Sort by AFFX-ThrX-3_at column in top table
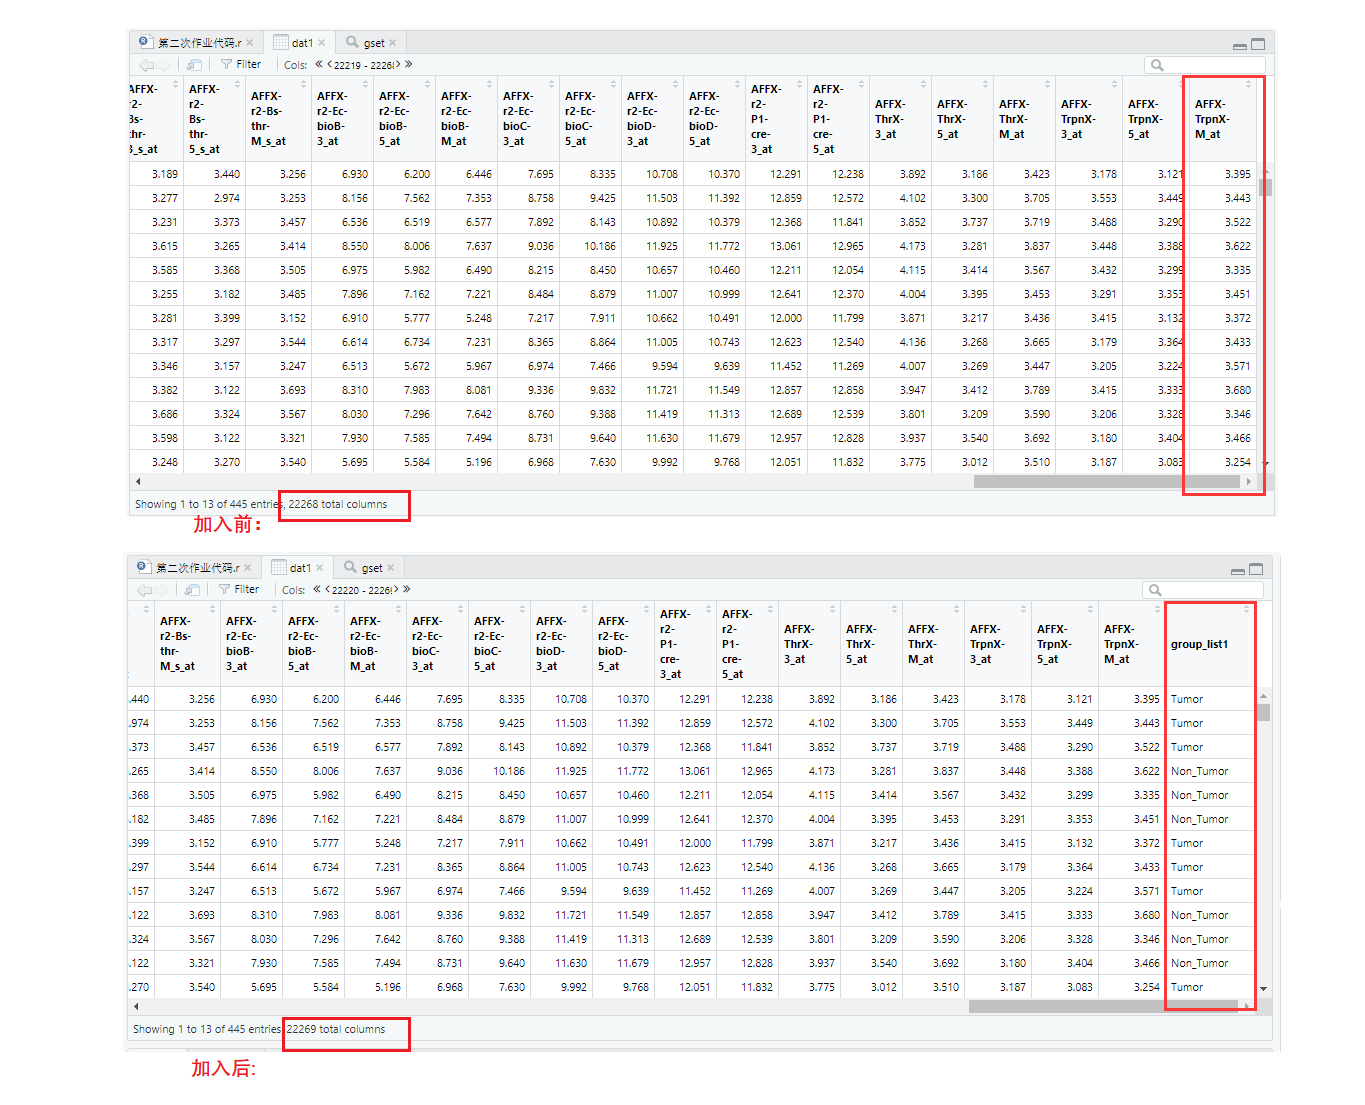The image size is (1365, 1105). (922, 85)
